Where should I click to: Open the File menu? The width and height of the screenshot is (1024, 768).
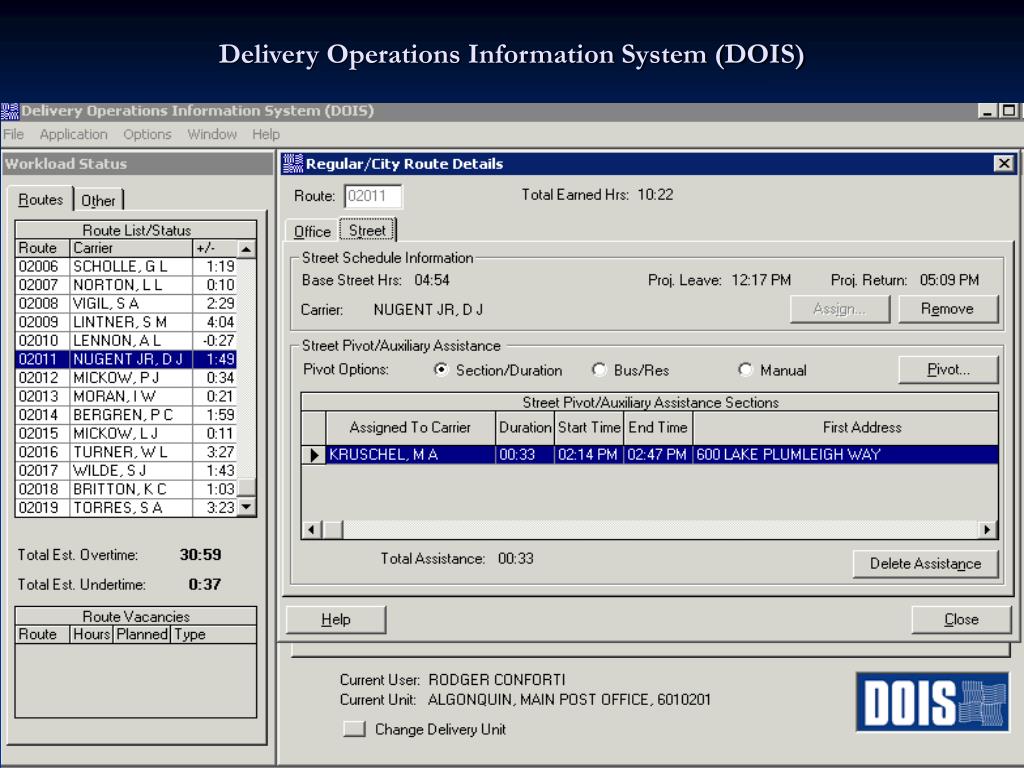tap(13, 135)
